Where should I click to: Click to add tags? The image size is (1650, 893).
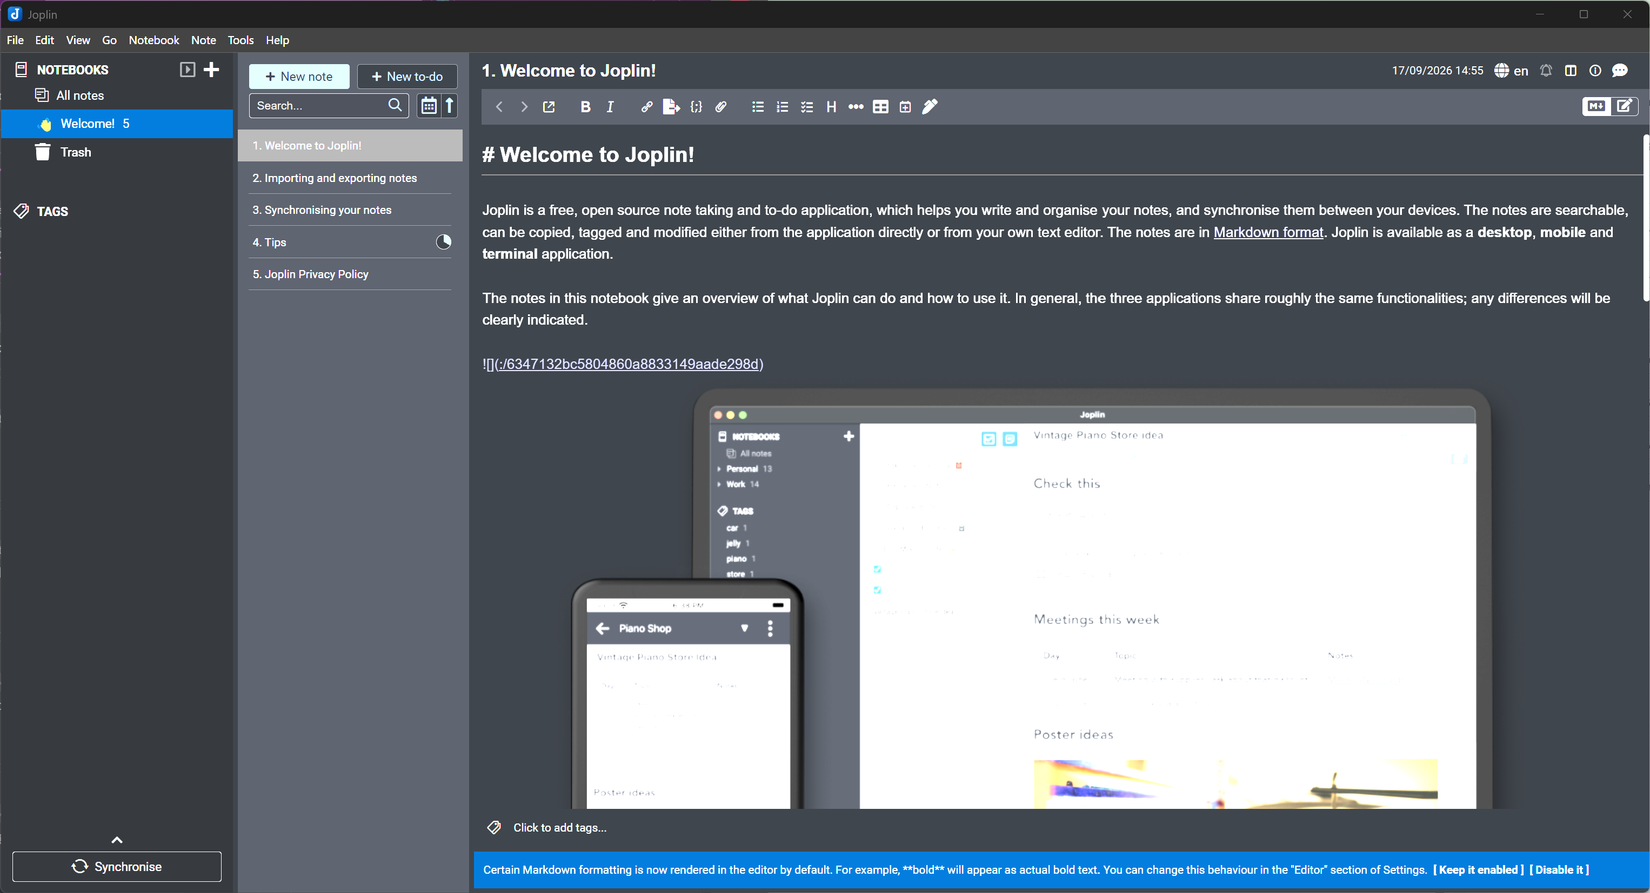[x=560, y=828]
